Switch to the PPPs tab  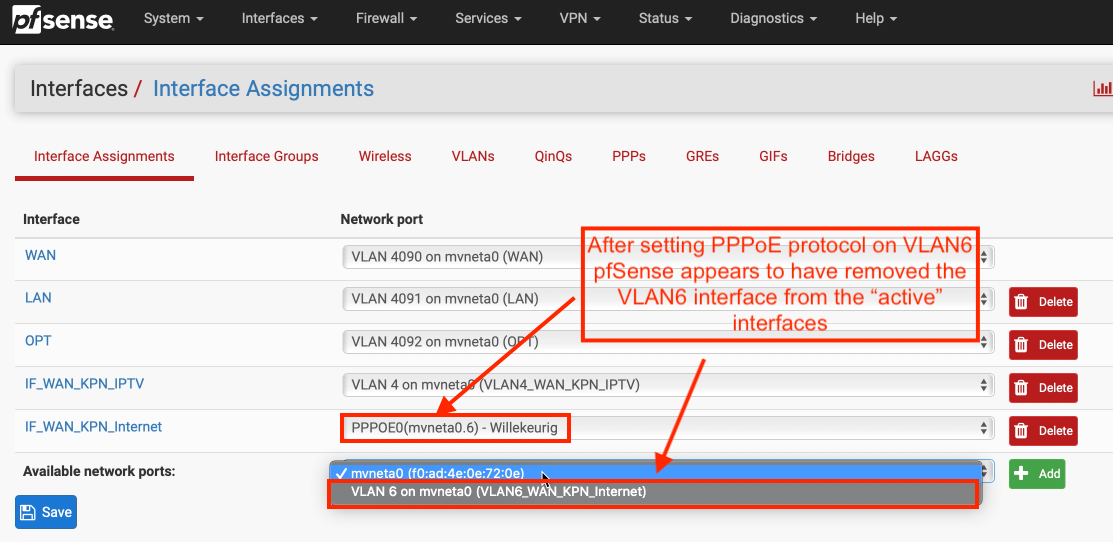(x=629, y=156)
